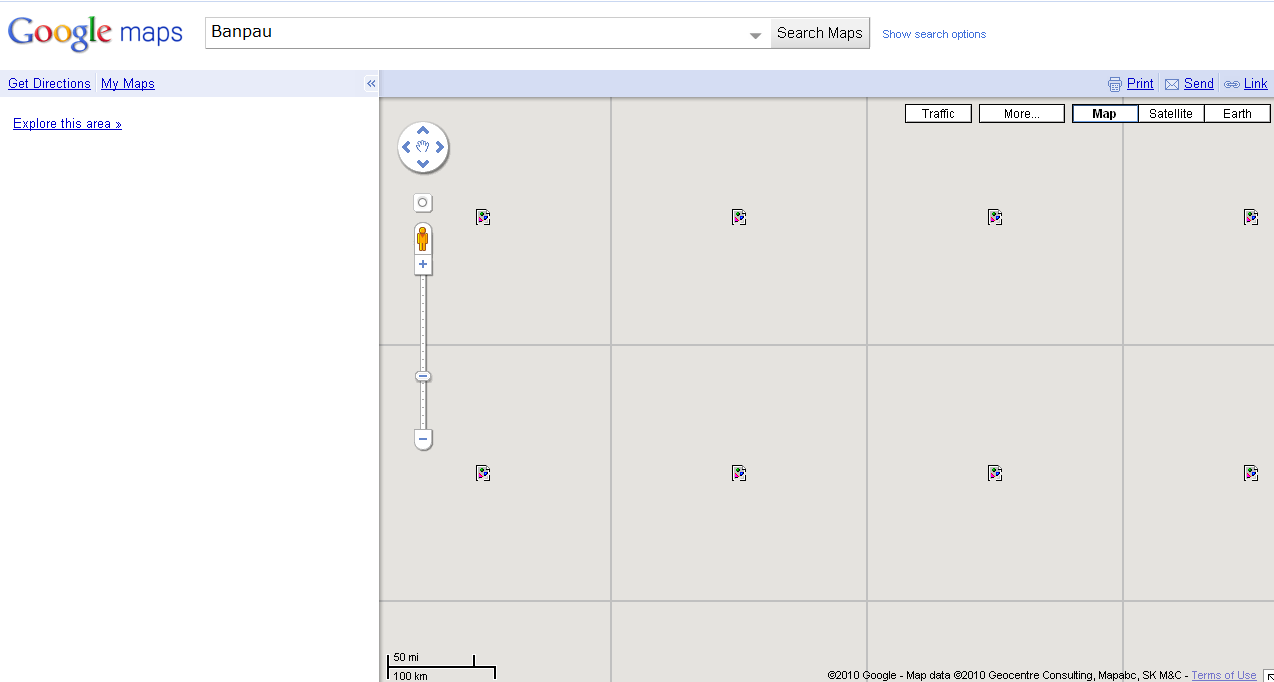Click the Link chain icon
The width and height of the screenshot is (1274, 682).
(x=1232, y=84)
